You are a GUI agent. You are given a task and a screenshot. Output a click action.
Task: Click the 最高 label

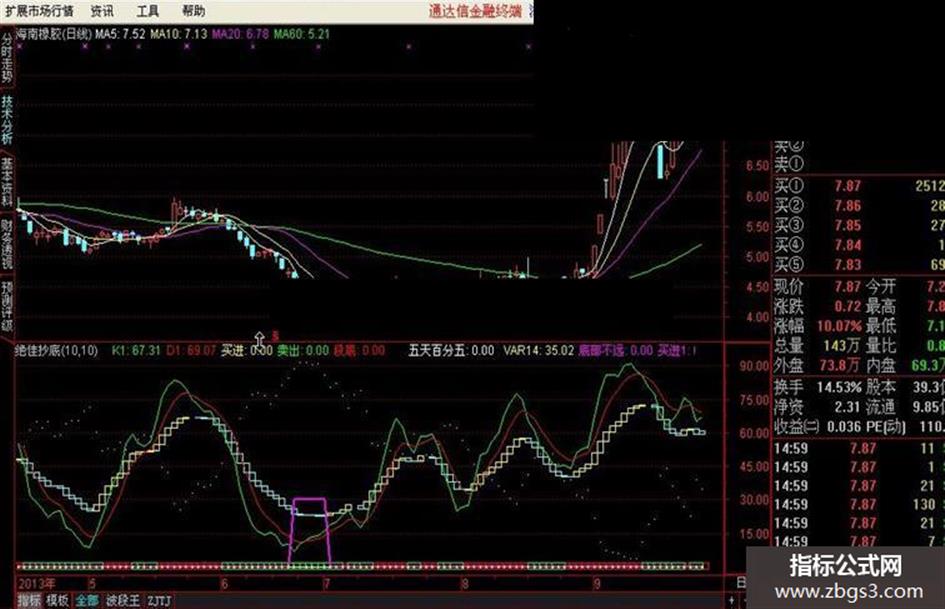click(881, 306)
